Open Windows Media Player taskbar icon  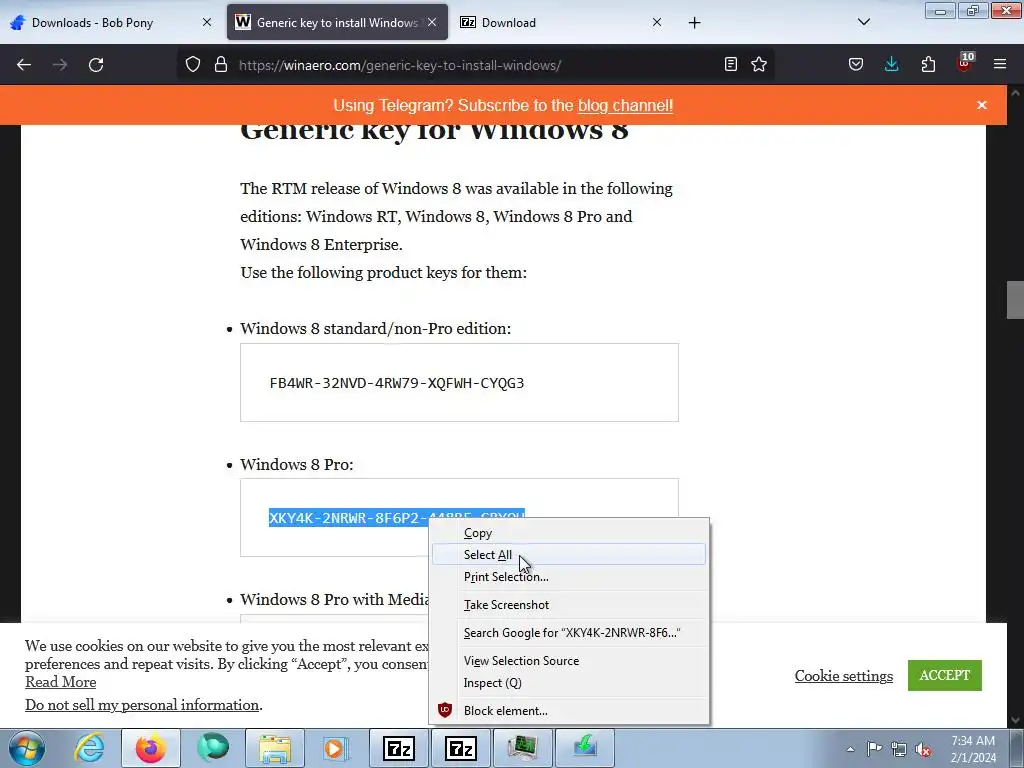[x=337, y=748]
